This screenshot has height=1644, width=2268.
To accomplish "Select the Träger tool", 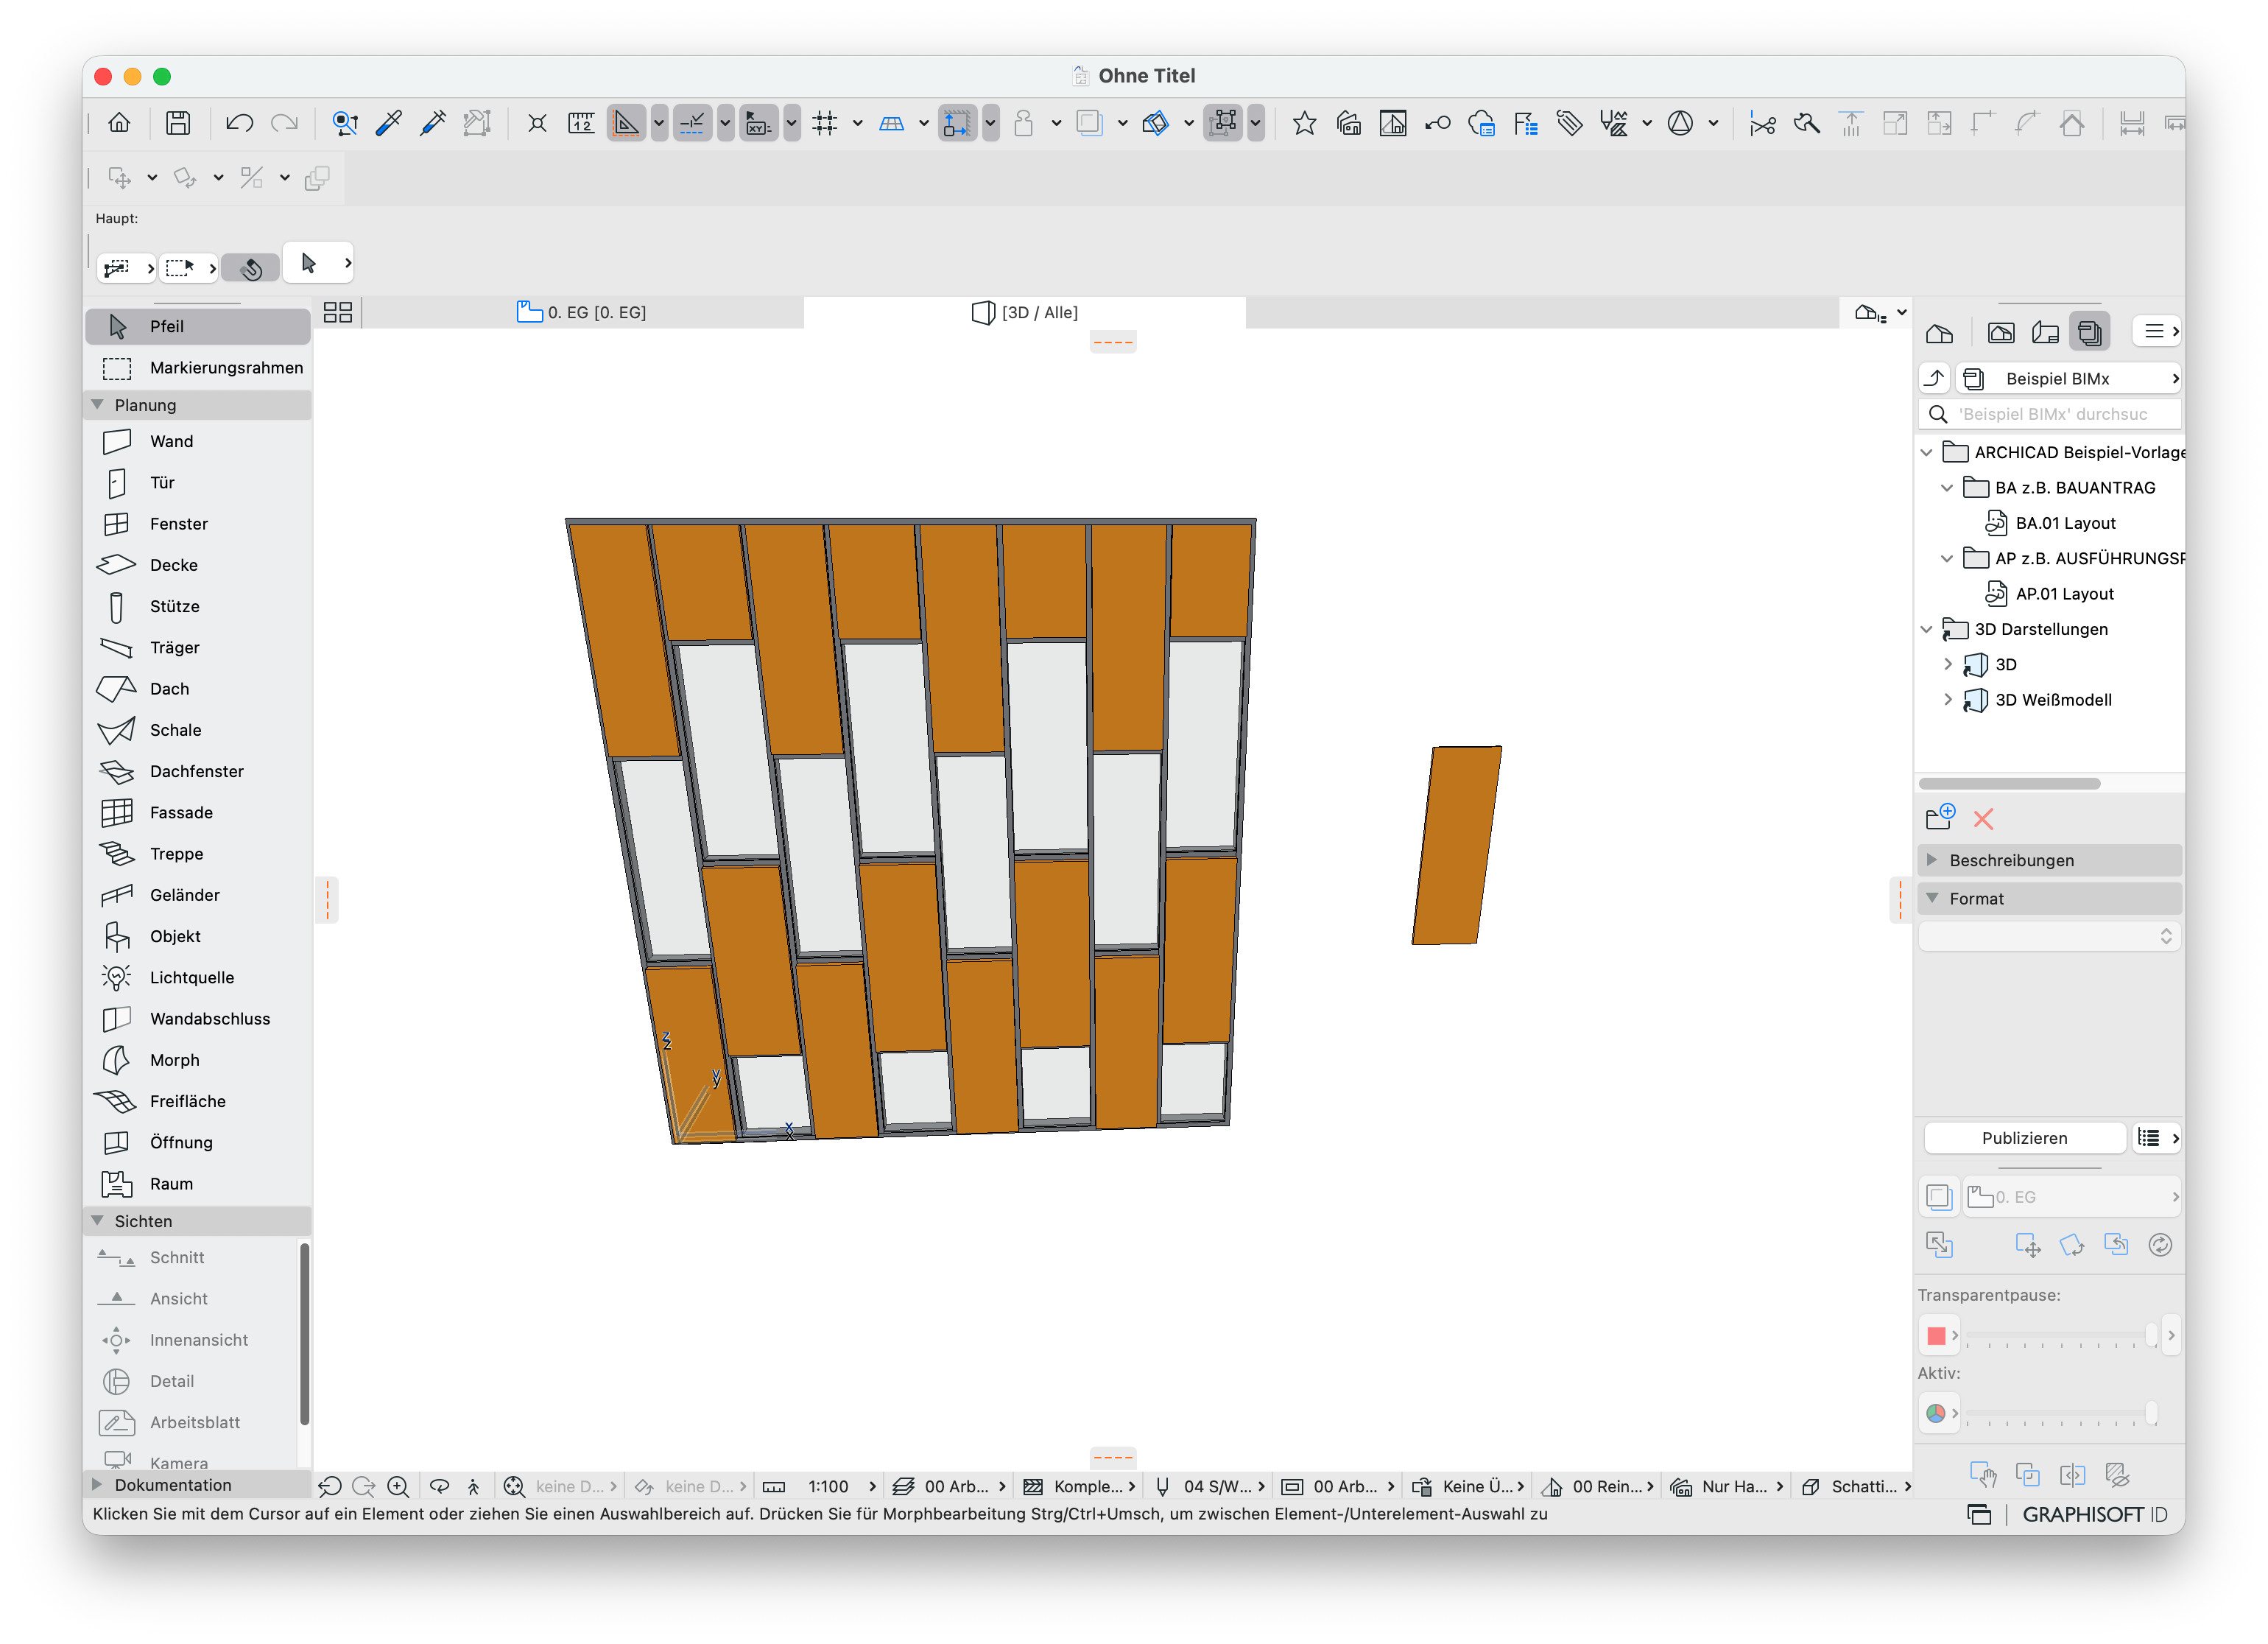I will (197, 648).
